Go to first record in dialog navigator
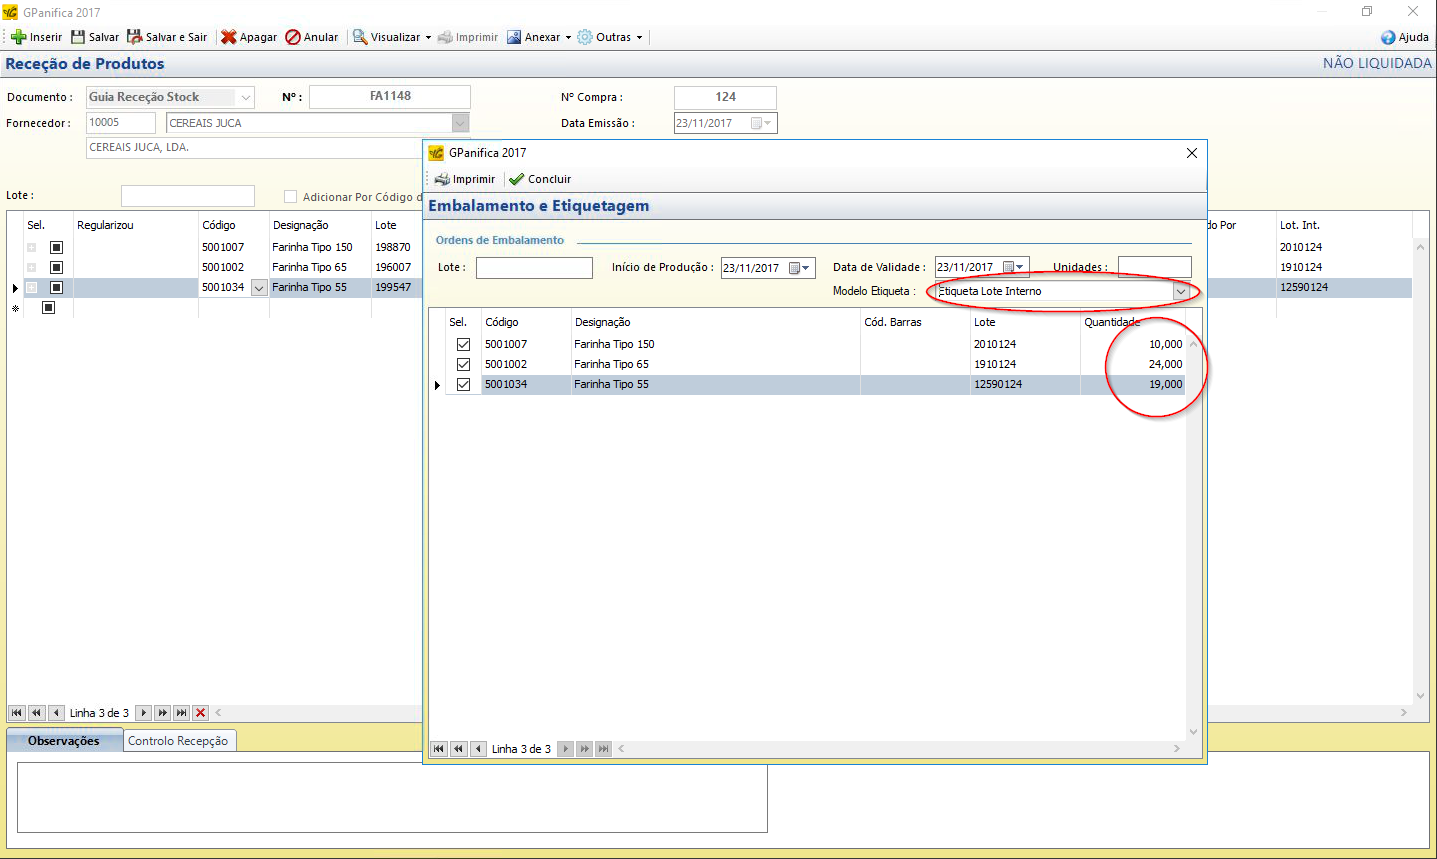 [439, 749]
